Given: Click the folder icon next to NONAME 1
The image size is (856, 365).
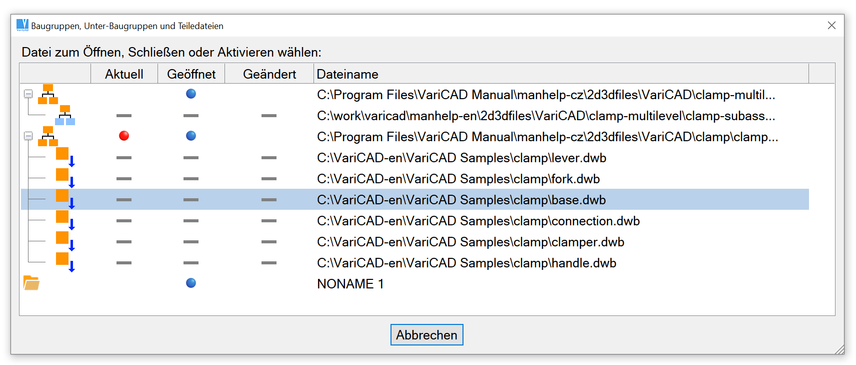Looking at the screenshot, I should click(32, 283).
